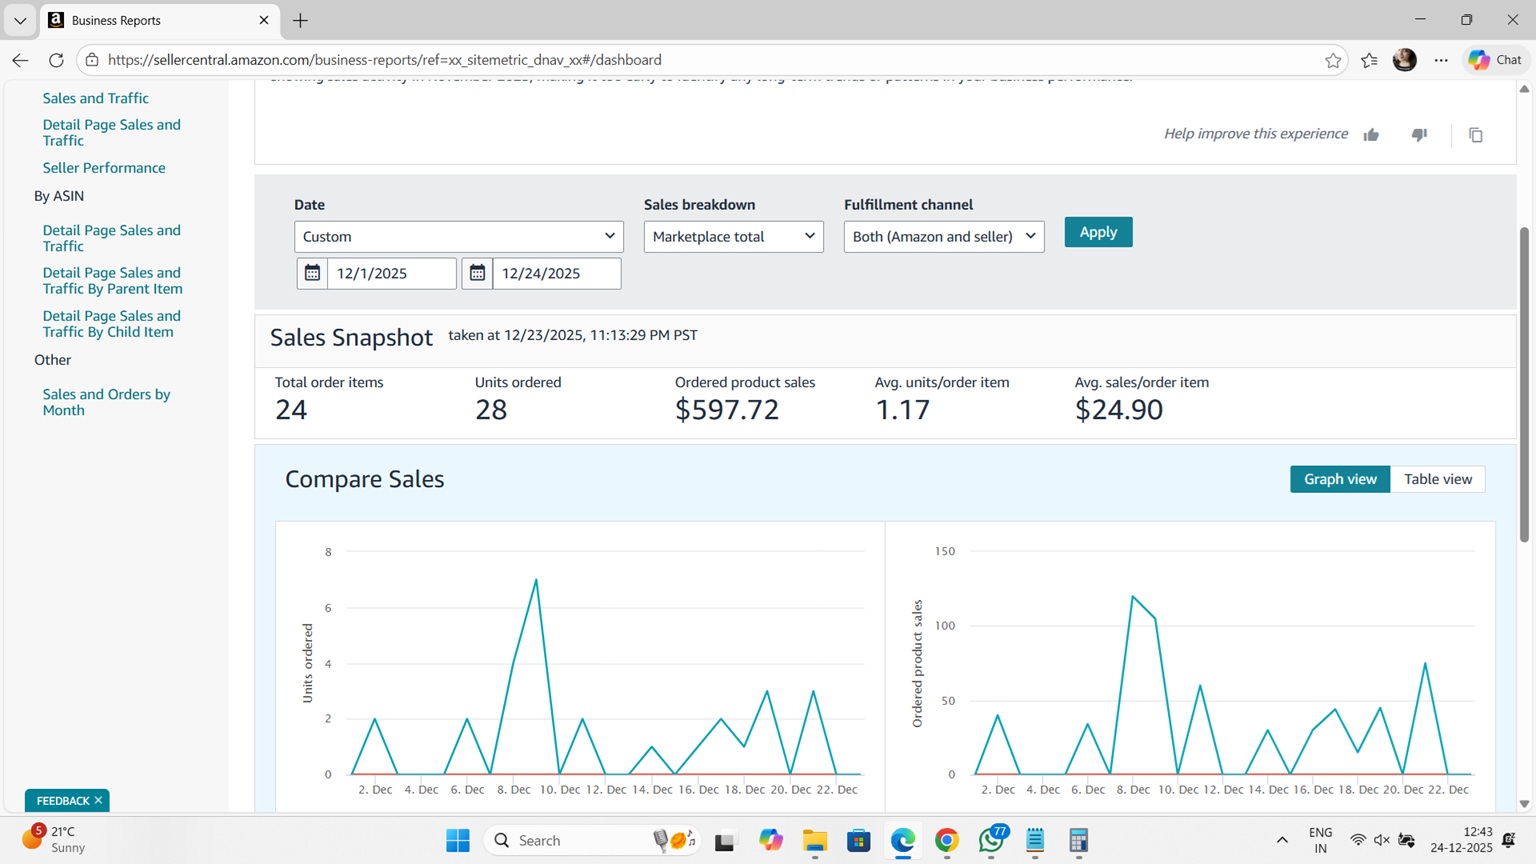Click the thumbs up feedback icon
This screenshot has width=1536, height=864.
tap(1371, 135)
